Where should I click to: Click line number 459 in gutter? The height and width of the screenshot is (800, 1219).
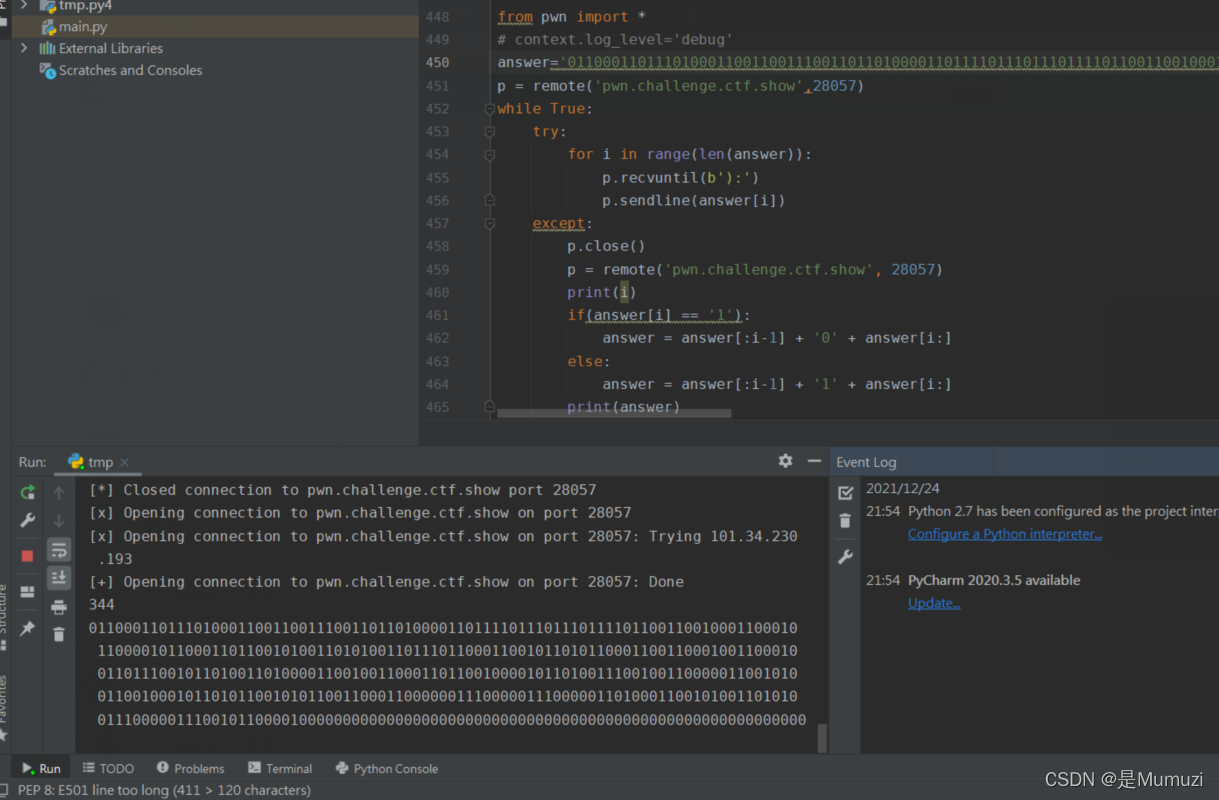[437, 270]
